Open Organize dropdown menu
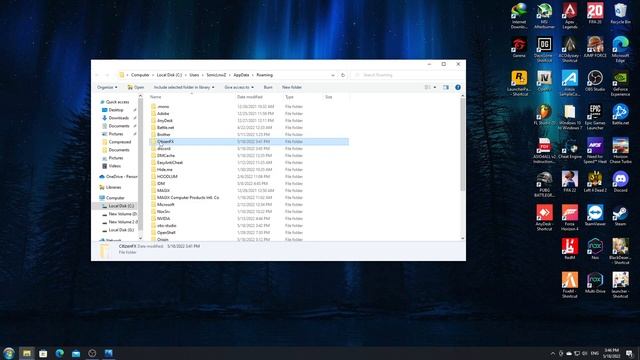 point(107,87)
